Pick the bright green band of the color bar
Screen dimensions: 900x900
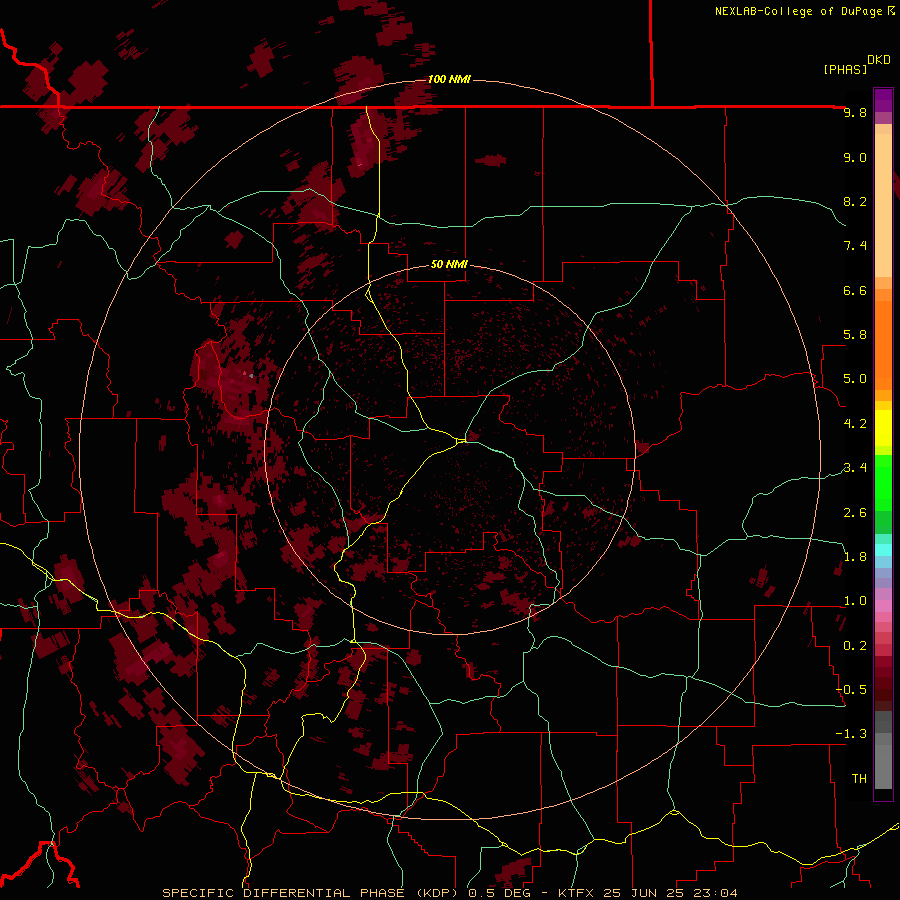click(x=883, y=482)
